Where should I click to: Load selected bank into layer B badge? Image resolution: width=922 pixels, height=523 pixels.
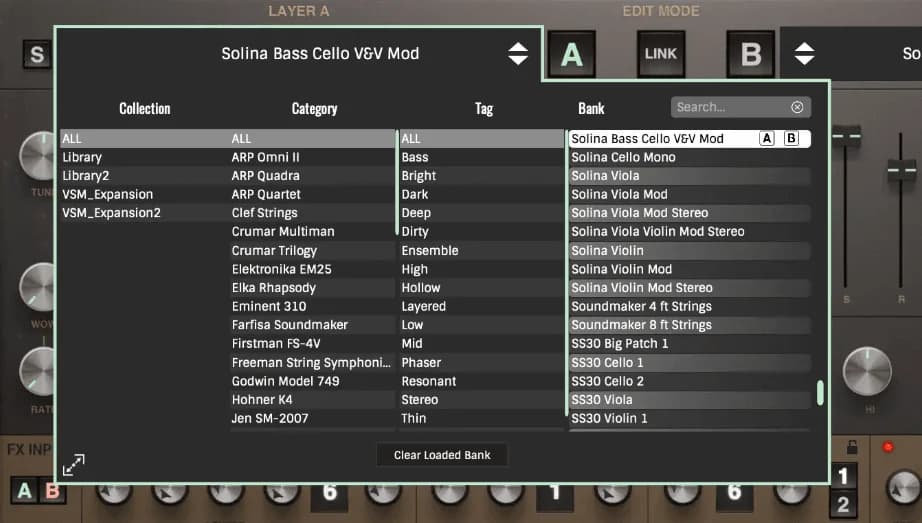(792, 139)
